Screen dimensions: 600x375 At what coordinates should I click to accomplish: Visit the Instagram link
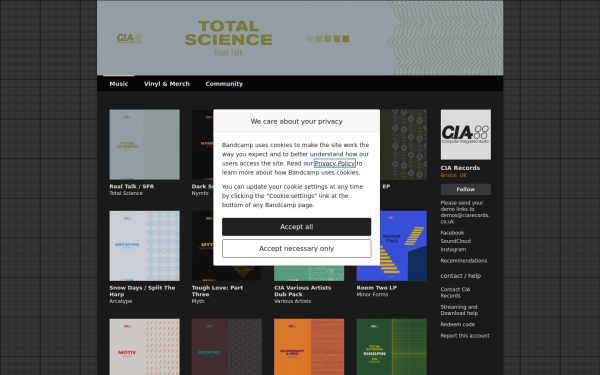click(x=453, y=249)
